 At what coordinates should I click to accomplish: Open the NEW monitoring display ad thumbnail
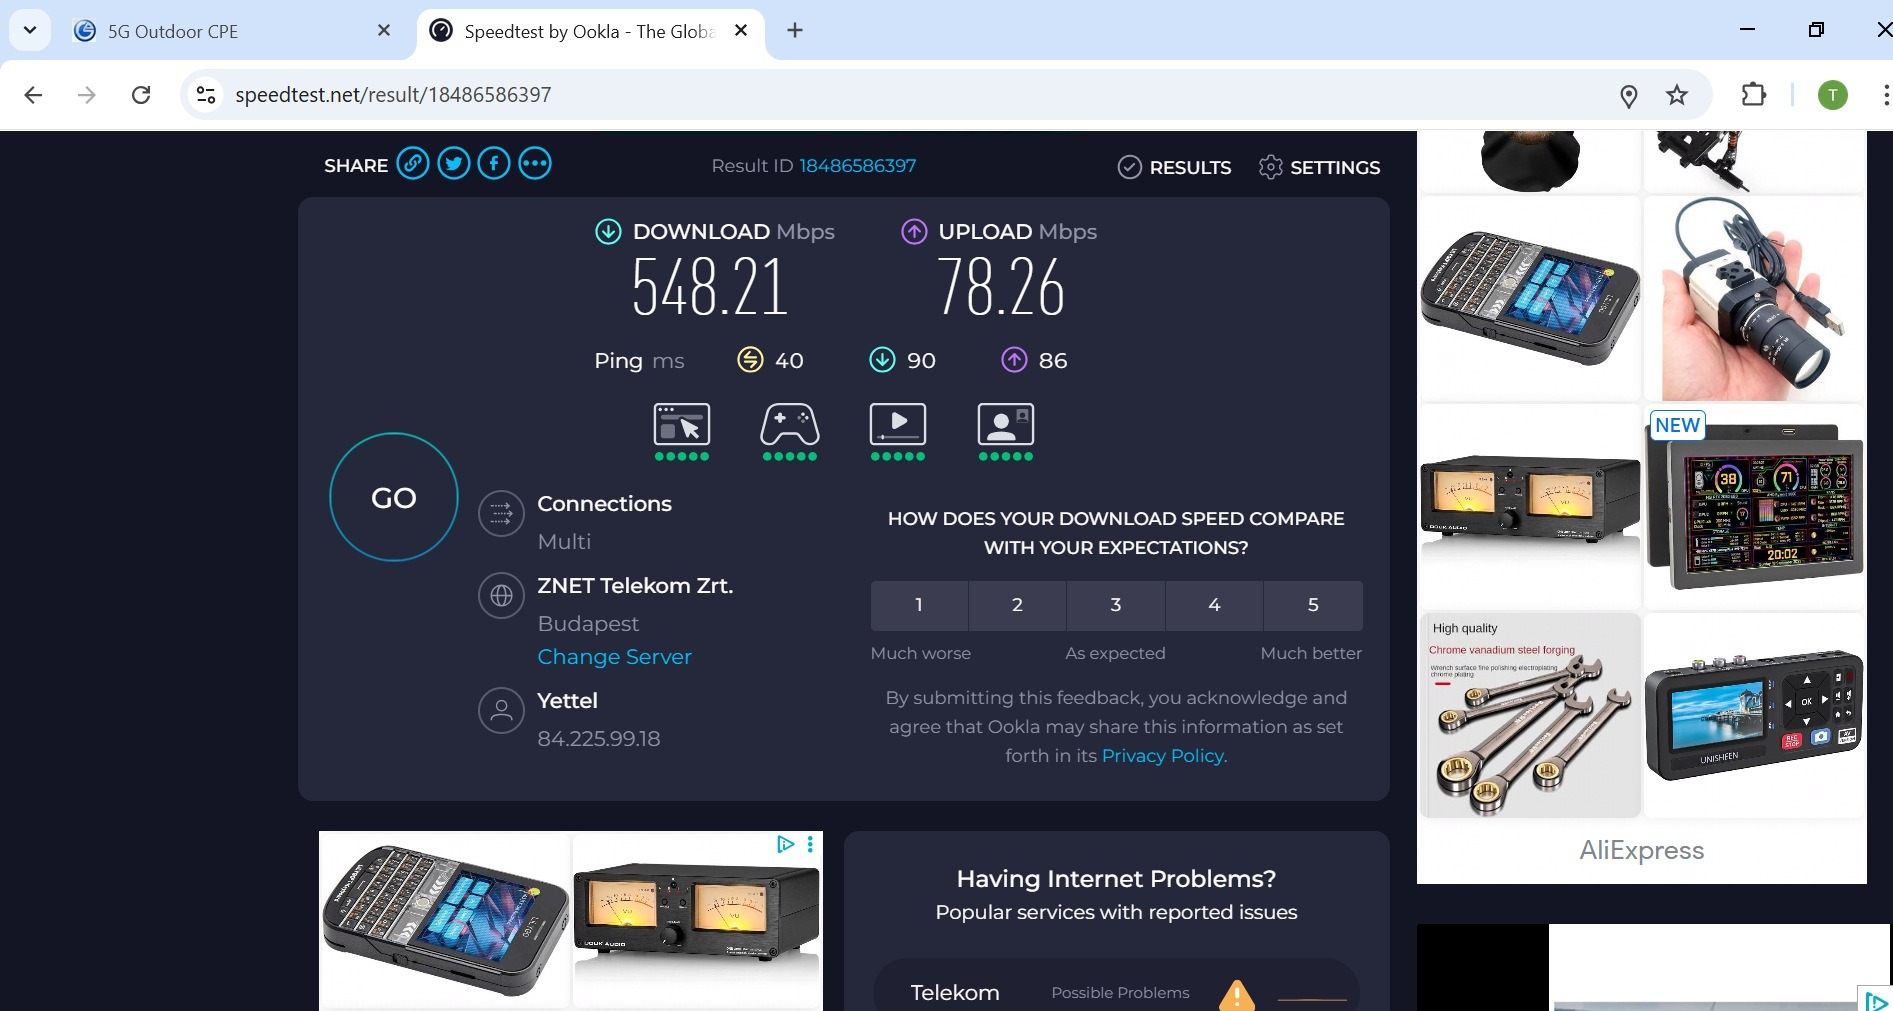coord(1754,507)
